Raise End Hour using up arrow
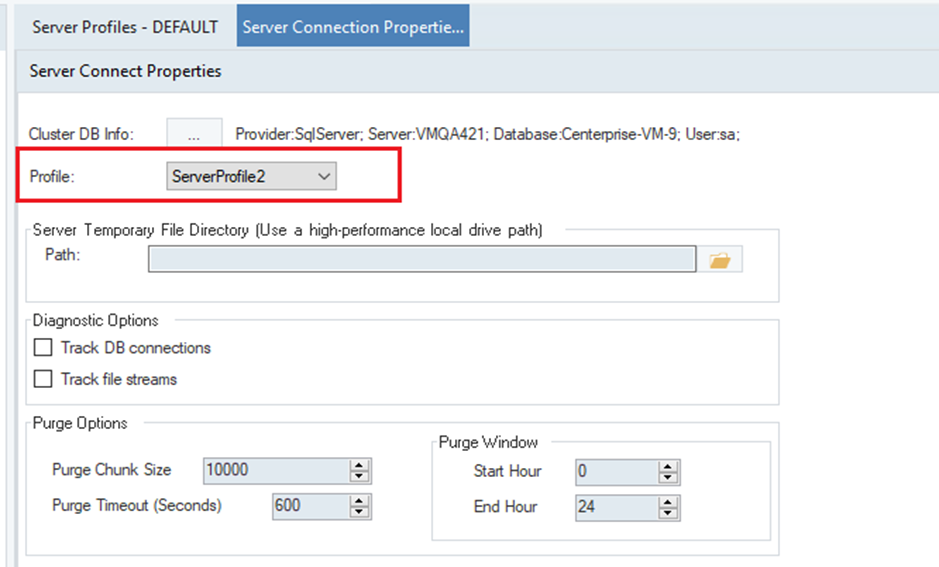This screenshot has height=567, width=939. (668, 502)
